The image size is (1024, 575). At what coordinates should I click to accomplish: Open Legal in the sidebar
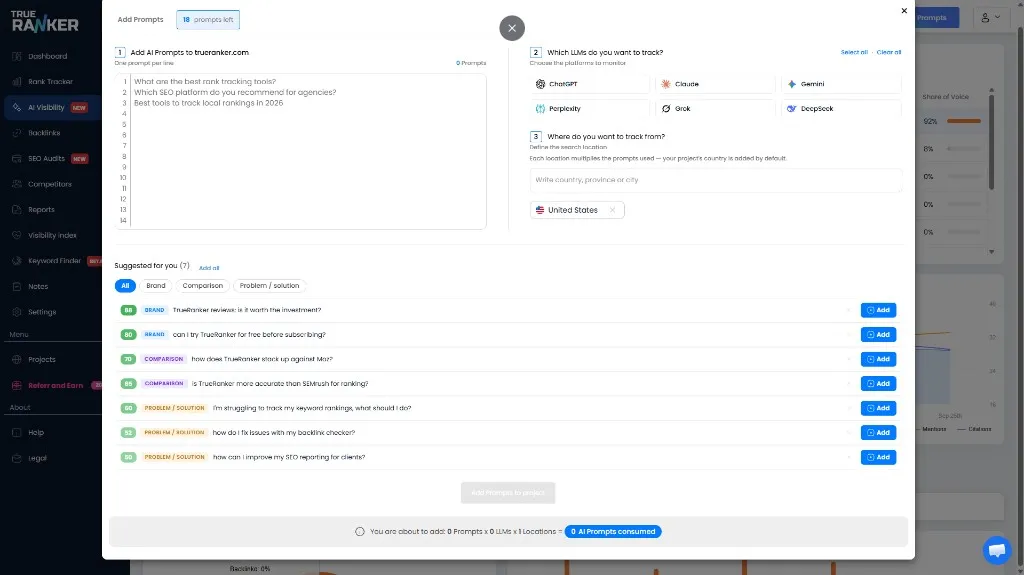pos(37,458)
